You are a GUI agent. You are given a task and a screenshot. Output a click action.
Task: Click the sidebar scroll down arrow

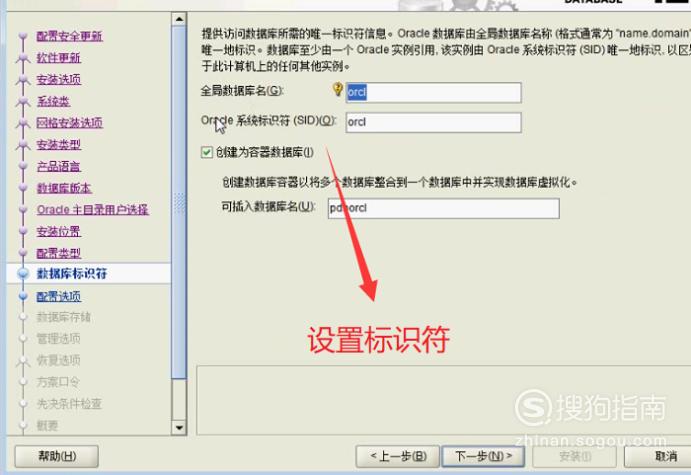179,427
